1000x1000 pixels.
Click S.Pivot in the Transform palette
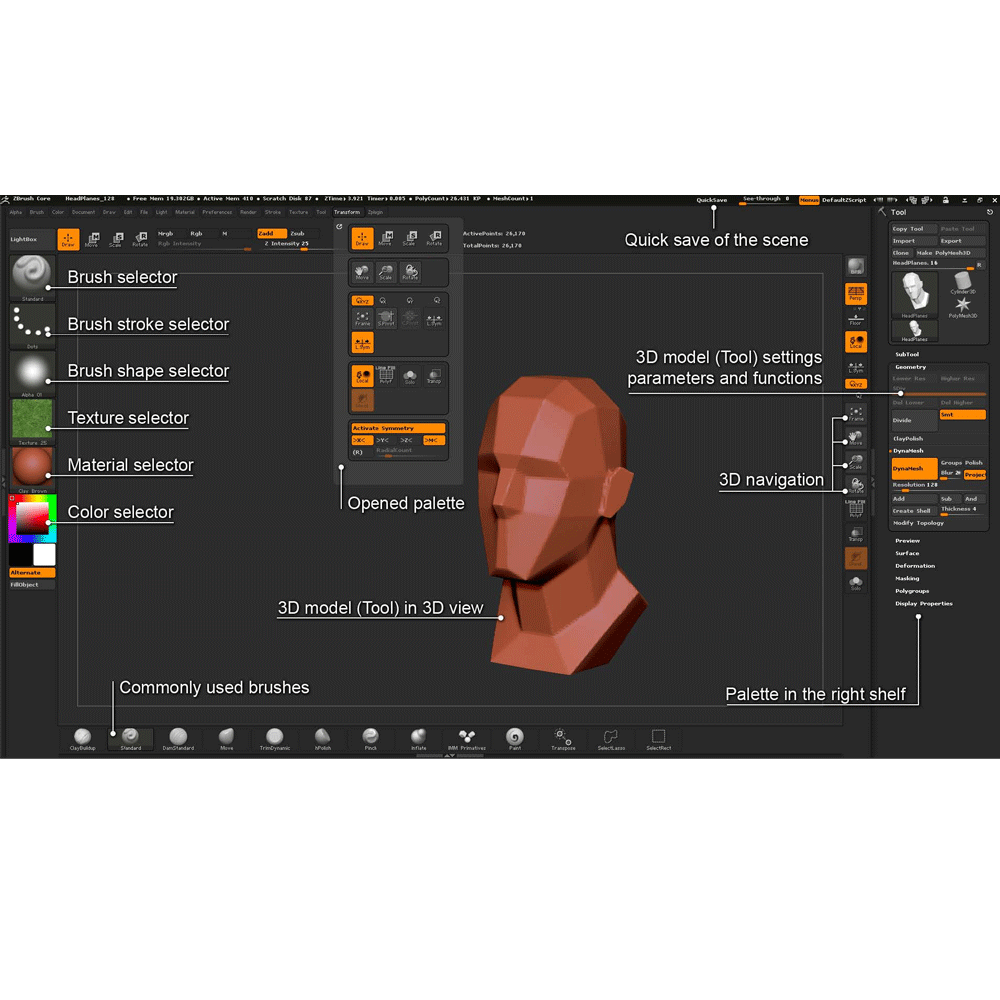point(386,318)
